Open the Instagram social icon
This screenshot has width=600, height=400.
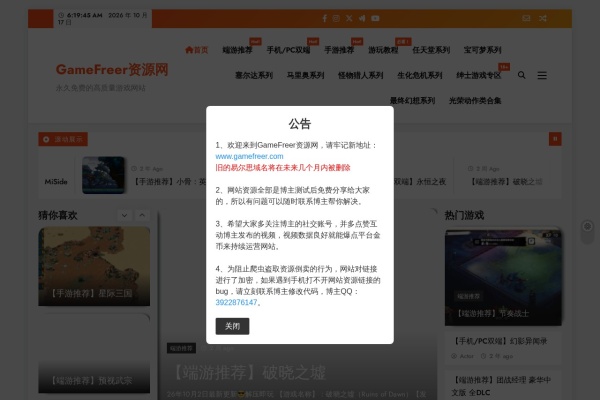point(336,18)
